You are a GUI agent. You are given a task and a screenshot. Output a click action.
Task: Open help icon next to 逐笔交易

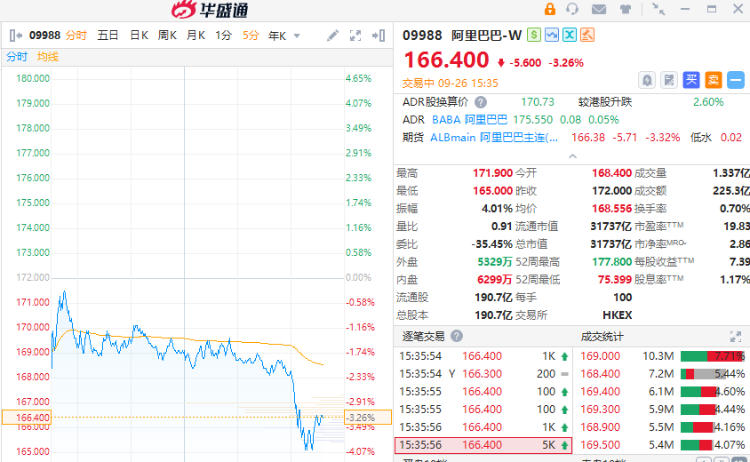457,336
